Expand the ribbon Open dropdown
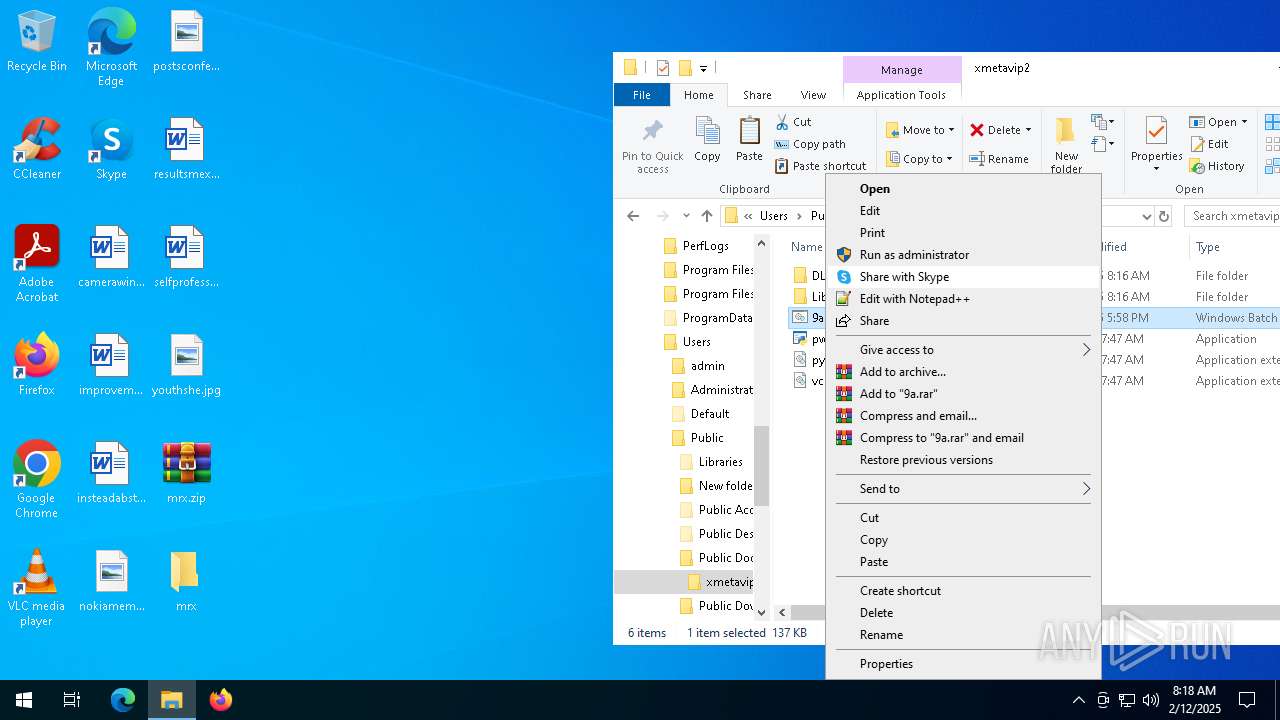This screenshot has height=720, width=1280. (1244, 122)
